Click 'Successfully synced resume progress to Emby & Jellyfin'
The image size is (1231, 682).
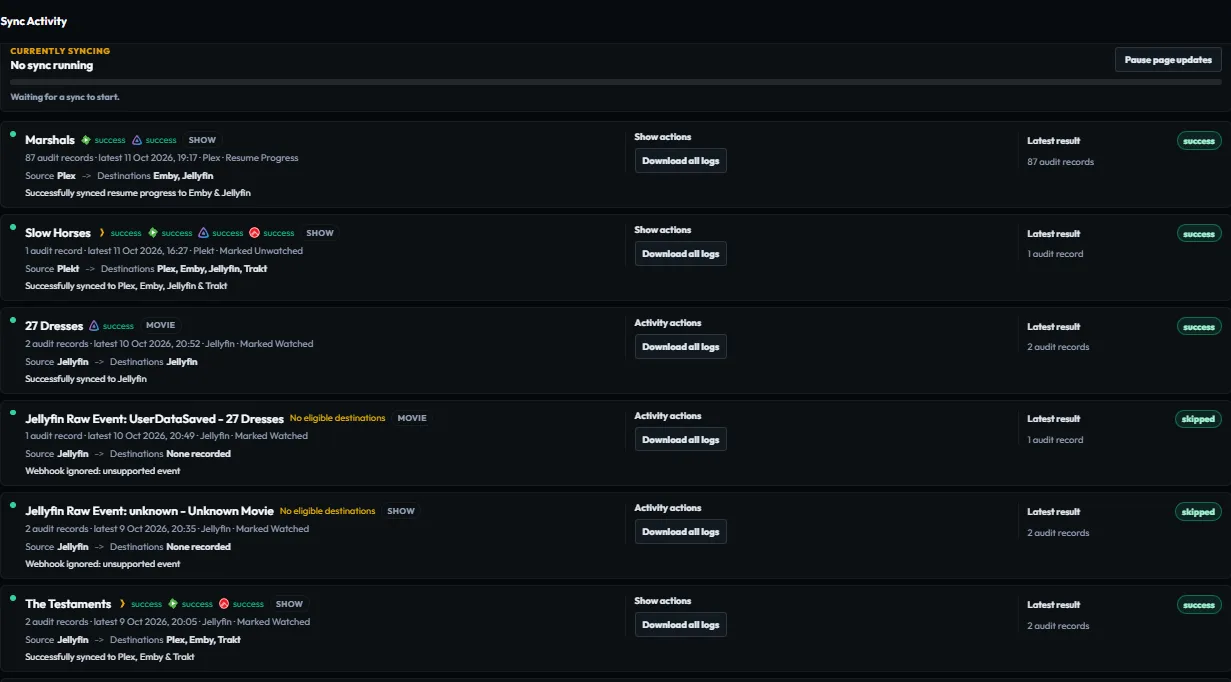[138, 193]
